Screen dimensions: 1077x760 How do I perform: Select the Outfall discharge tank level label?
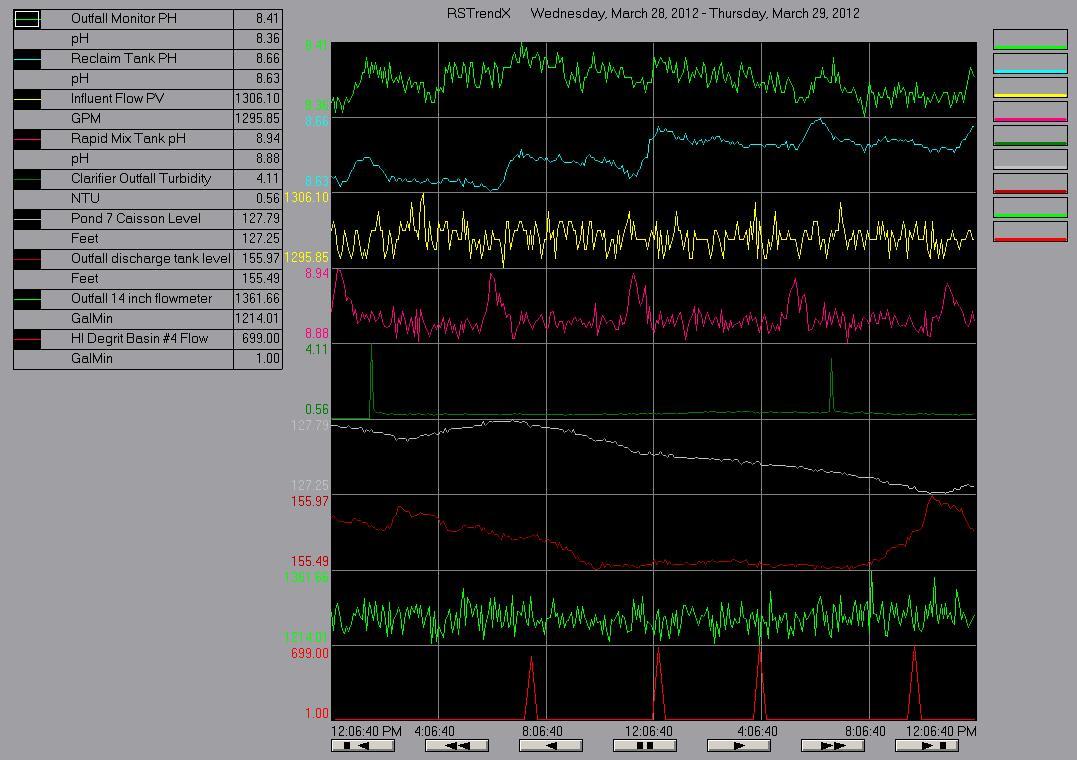coord(150,258)
